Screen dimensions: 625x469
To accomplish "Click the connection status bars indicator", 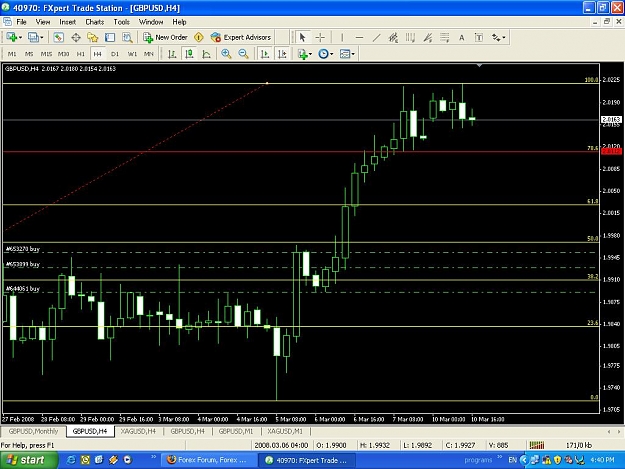I will pyautogui.click(x=537, y=445).
